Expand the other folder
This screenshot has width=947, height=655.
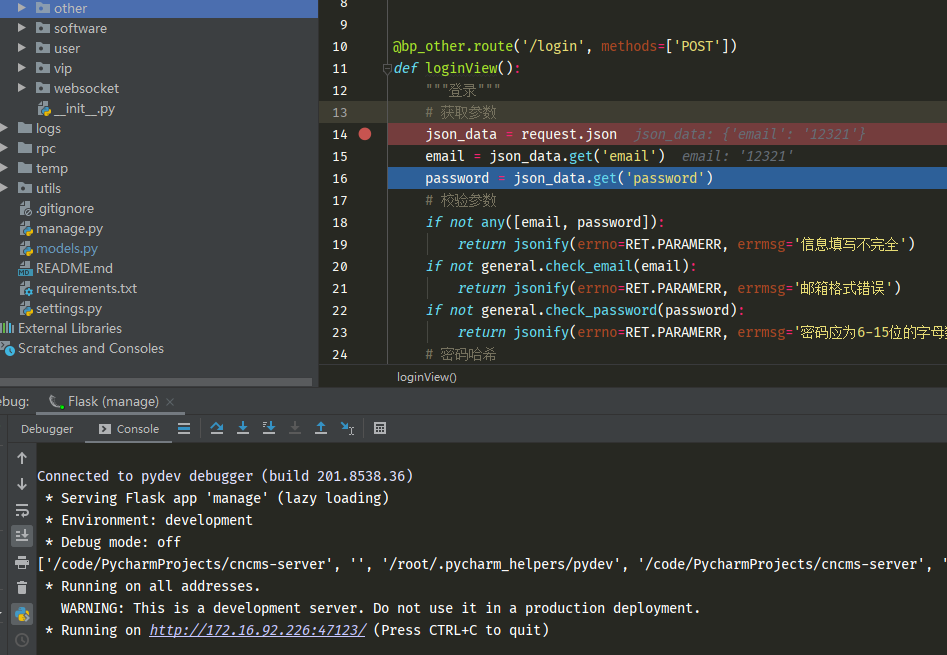(x=22, y=8)
